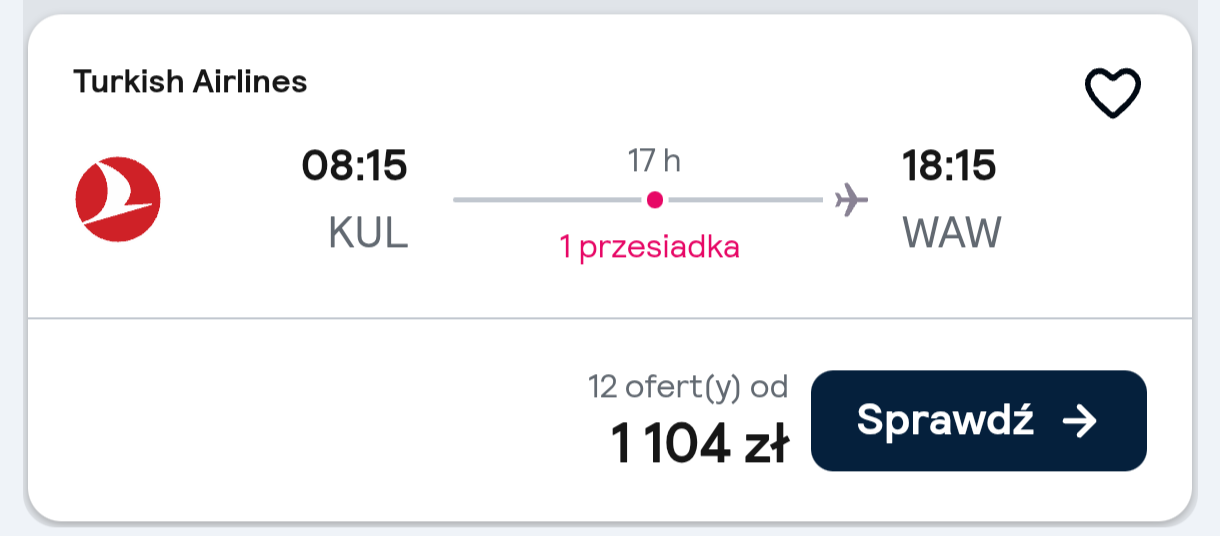Click the empty area left of the price

click(300, 420)
